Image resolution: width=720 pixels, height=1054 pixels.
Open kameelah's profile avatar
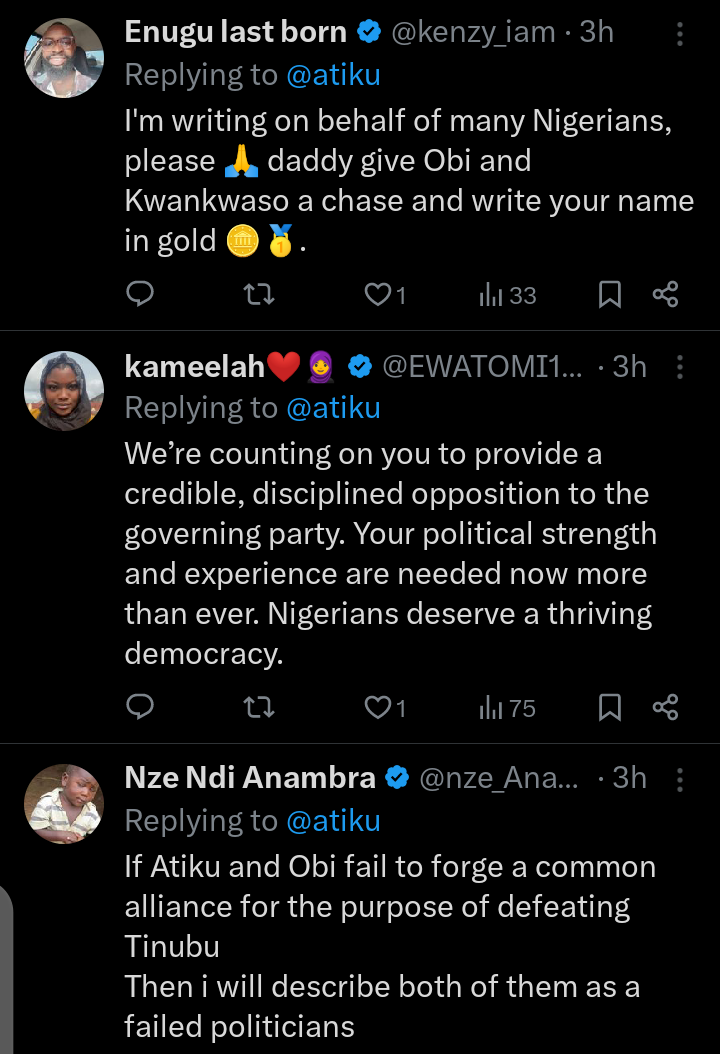tap(64, 391)
